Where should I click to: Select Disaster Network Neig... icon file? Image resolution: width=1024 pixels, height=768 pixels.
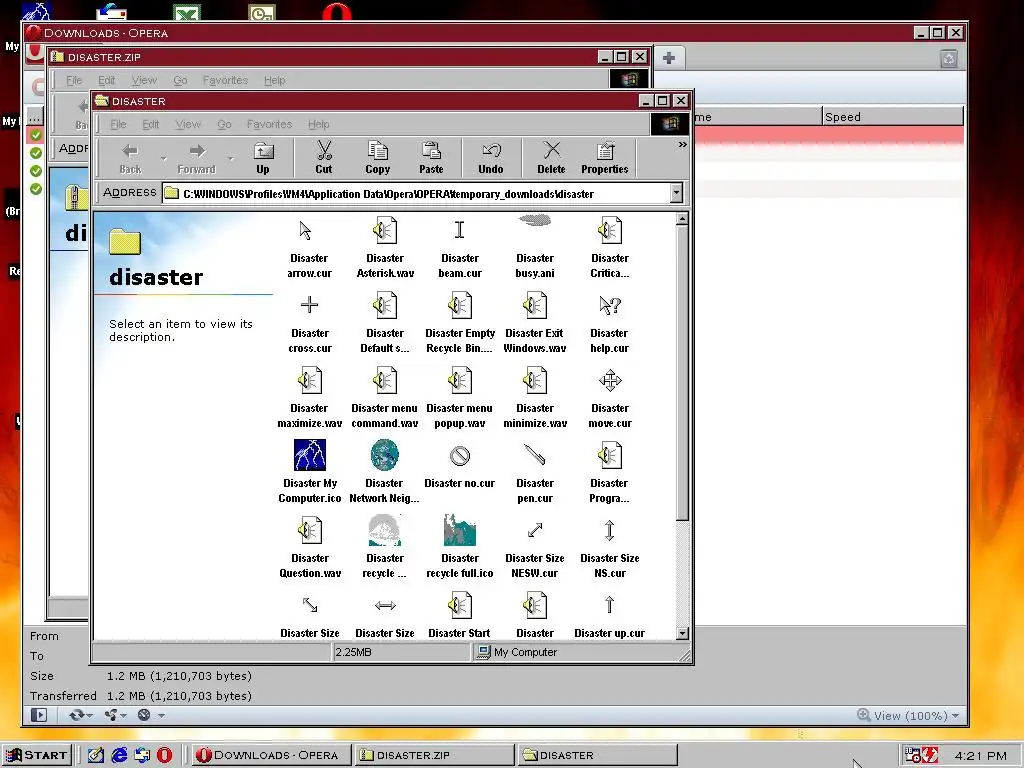coord(385,472)
